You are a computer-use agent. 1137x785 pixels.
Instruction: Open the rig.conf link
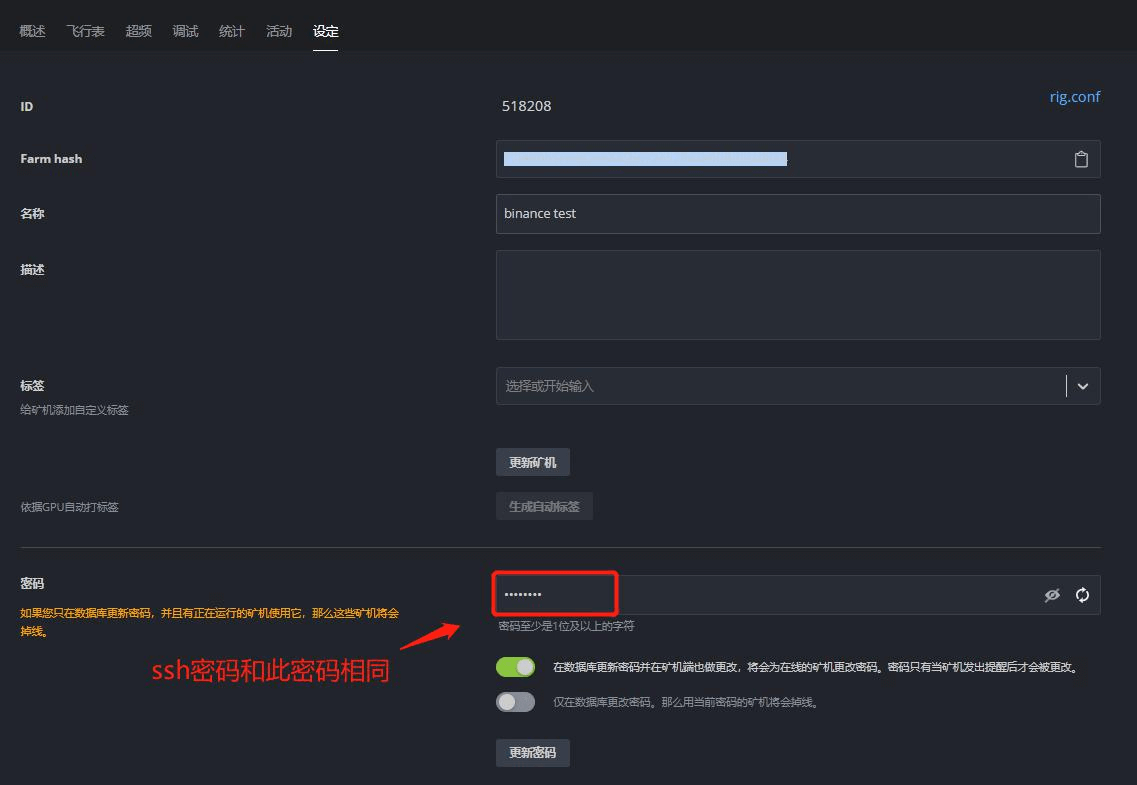pyautogui.click(x=1074, y=96)
